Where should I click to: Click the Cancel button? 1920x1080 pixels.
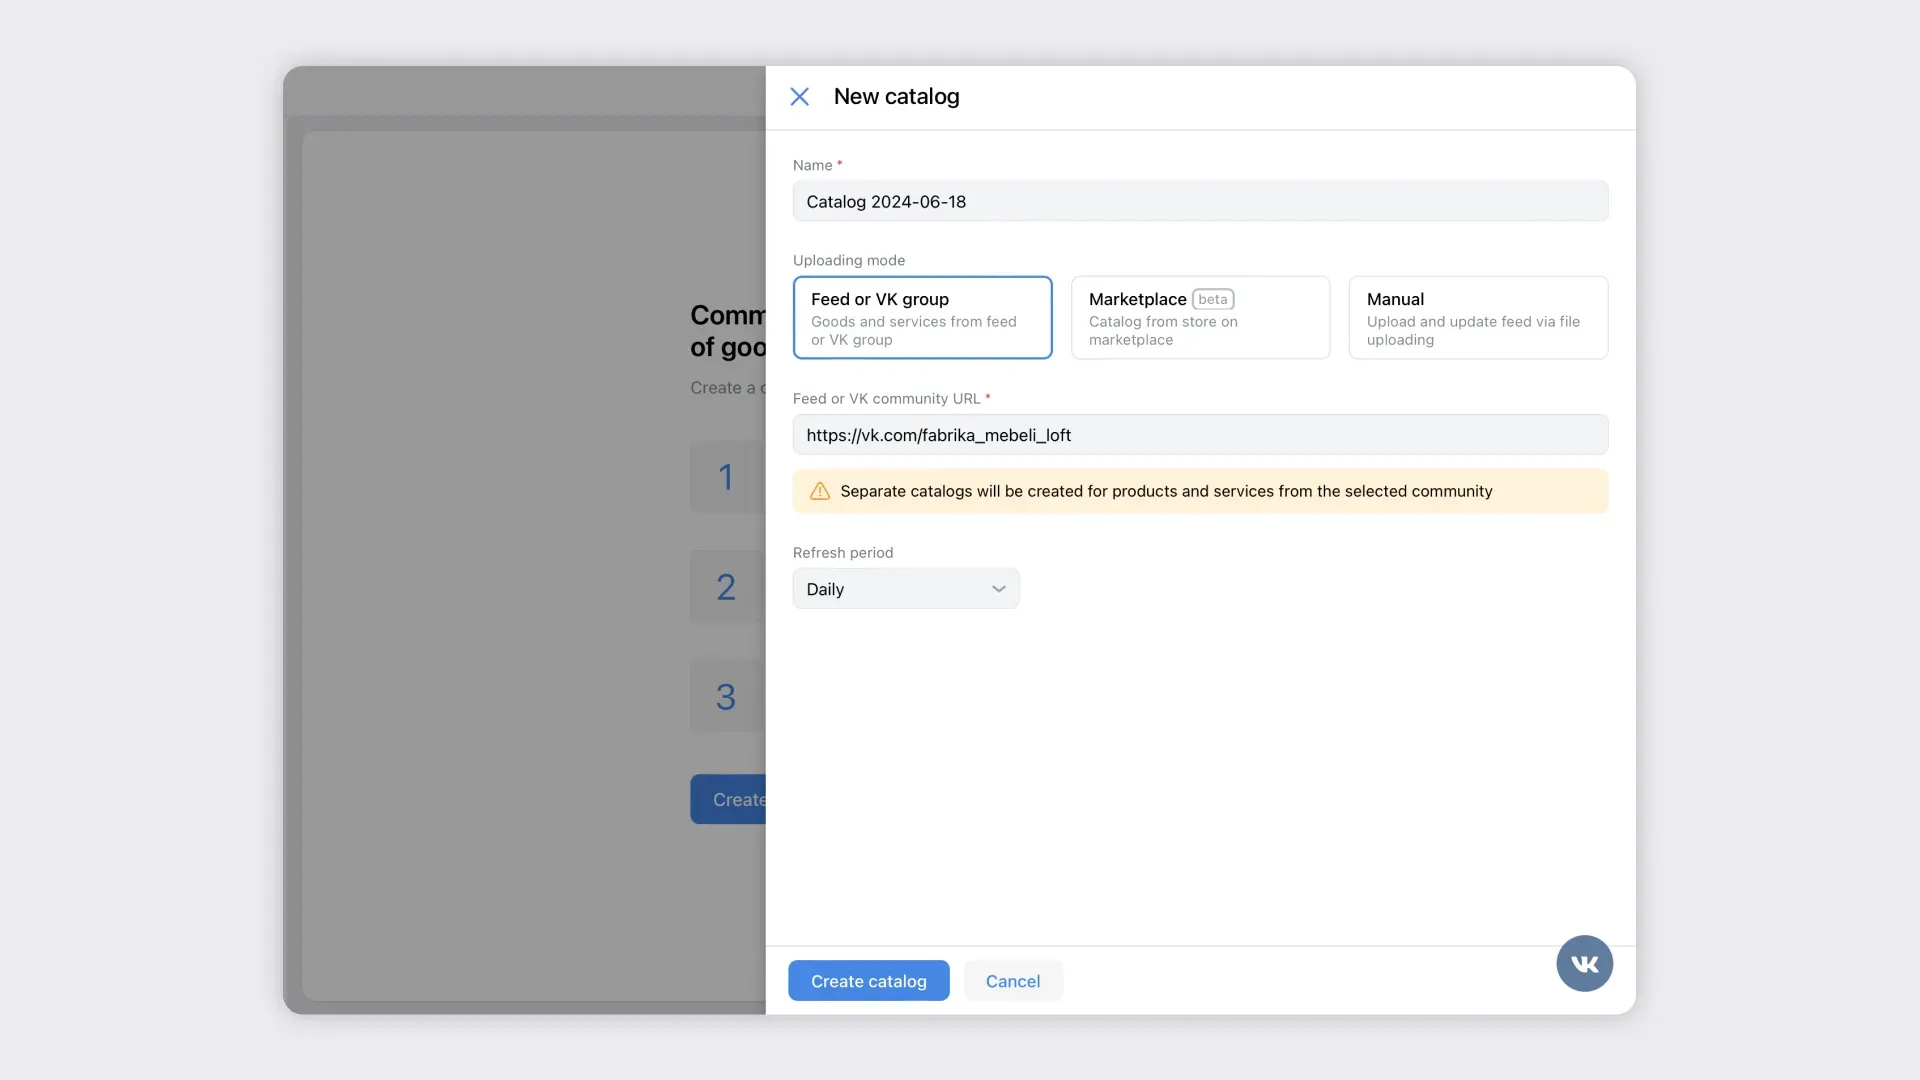point(1012,981)
